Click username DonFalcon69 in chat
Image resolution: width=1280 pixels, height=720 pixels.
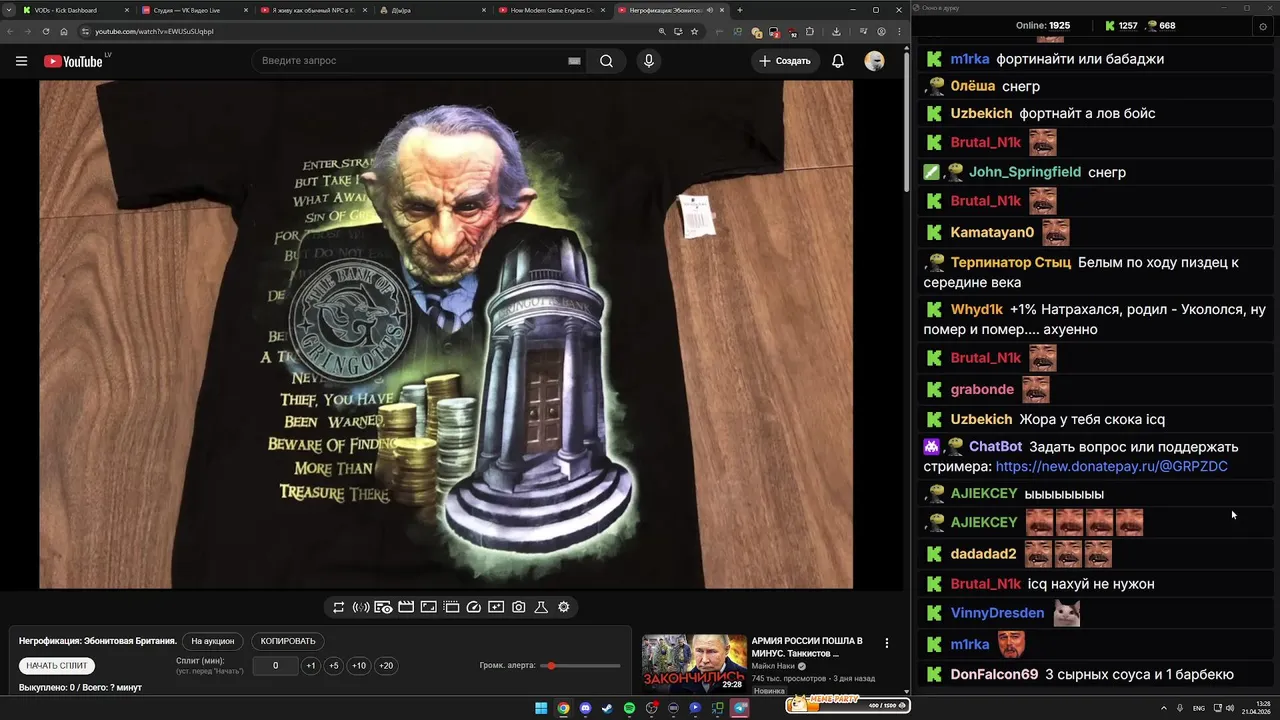pos(994,675)
